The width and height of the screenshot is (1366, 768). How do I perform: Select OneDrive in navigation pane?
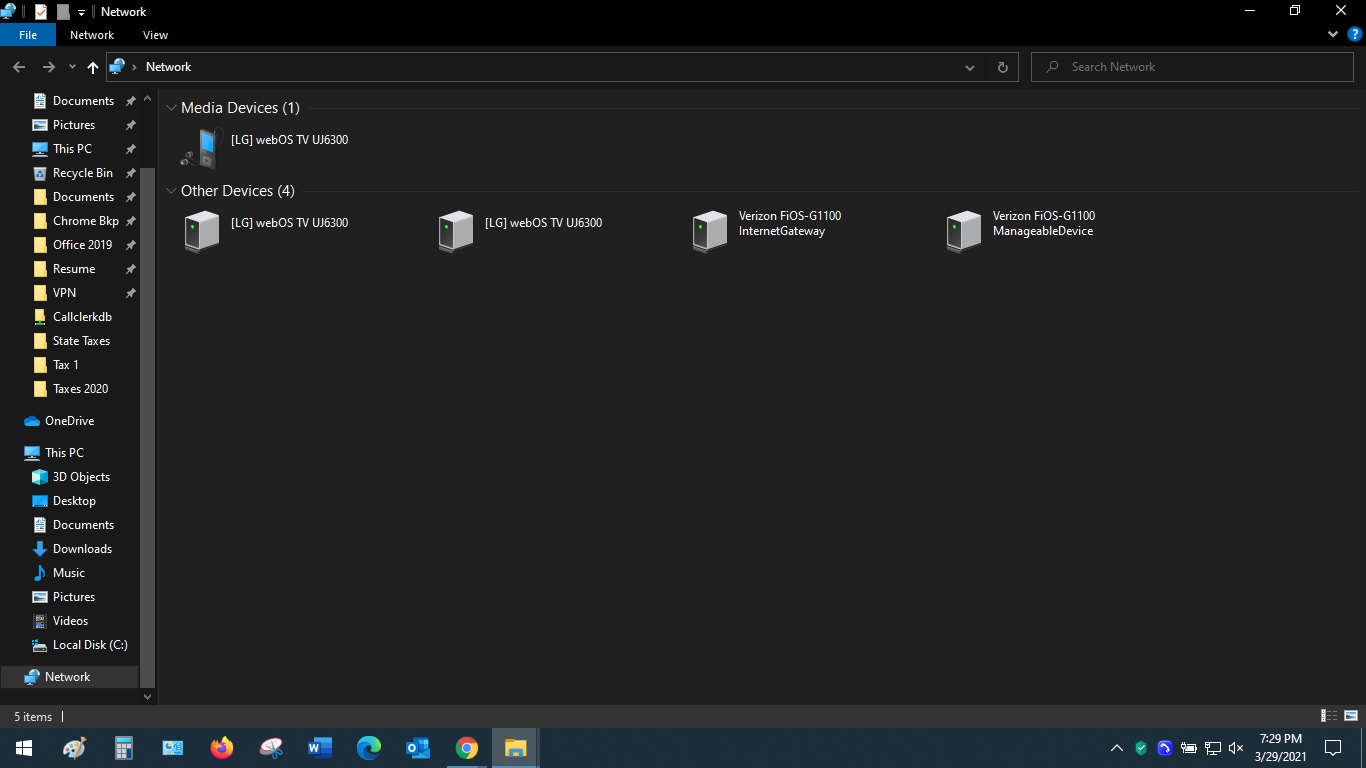69,421
